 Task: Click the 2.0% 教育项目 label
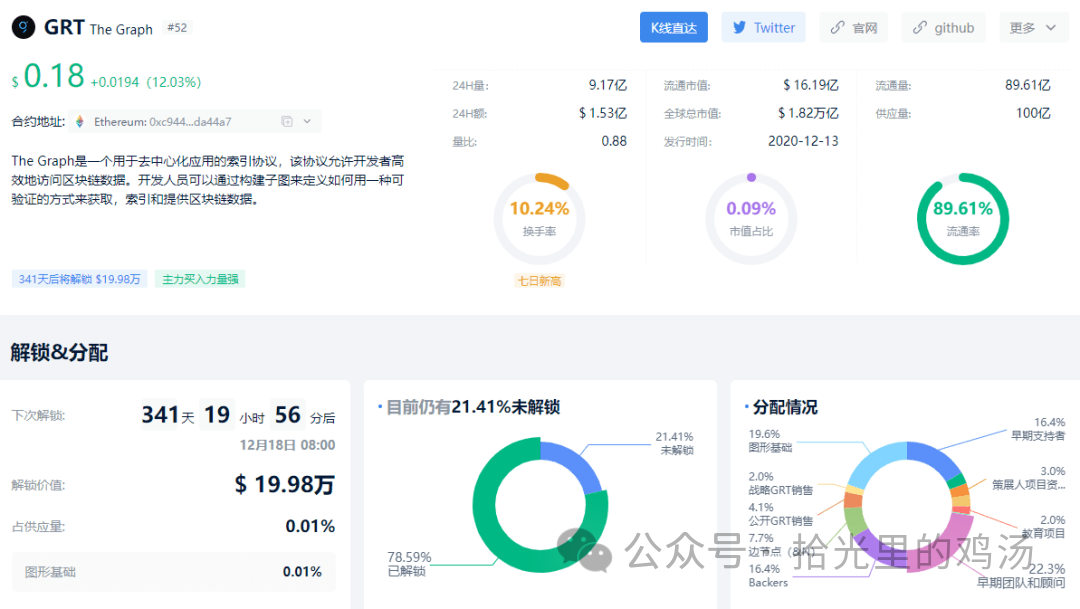click(1043, 526)
